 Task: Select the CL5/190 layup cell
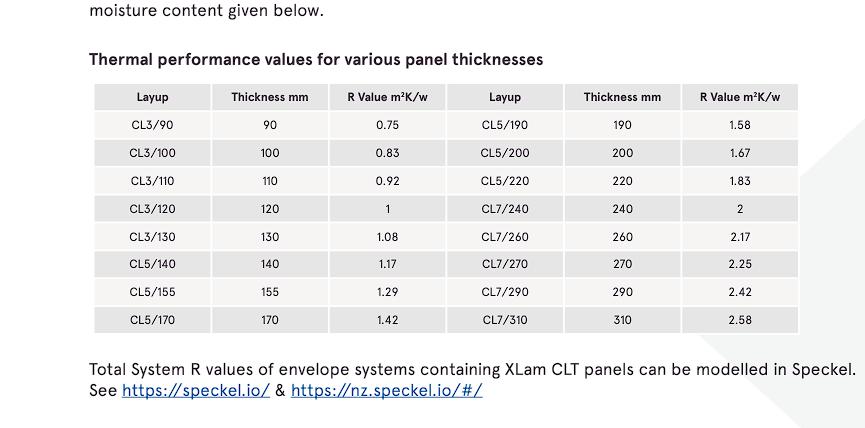pyautogui.click(x=505, y=125)
